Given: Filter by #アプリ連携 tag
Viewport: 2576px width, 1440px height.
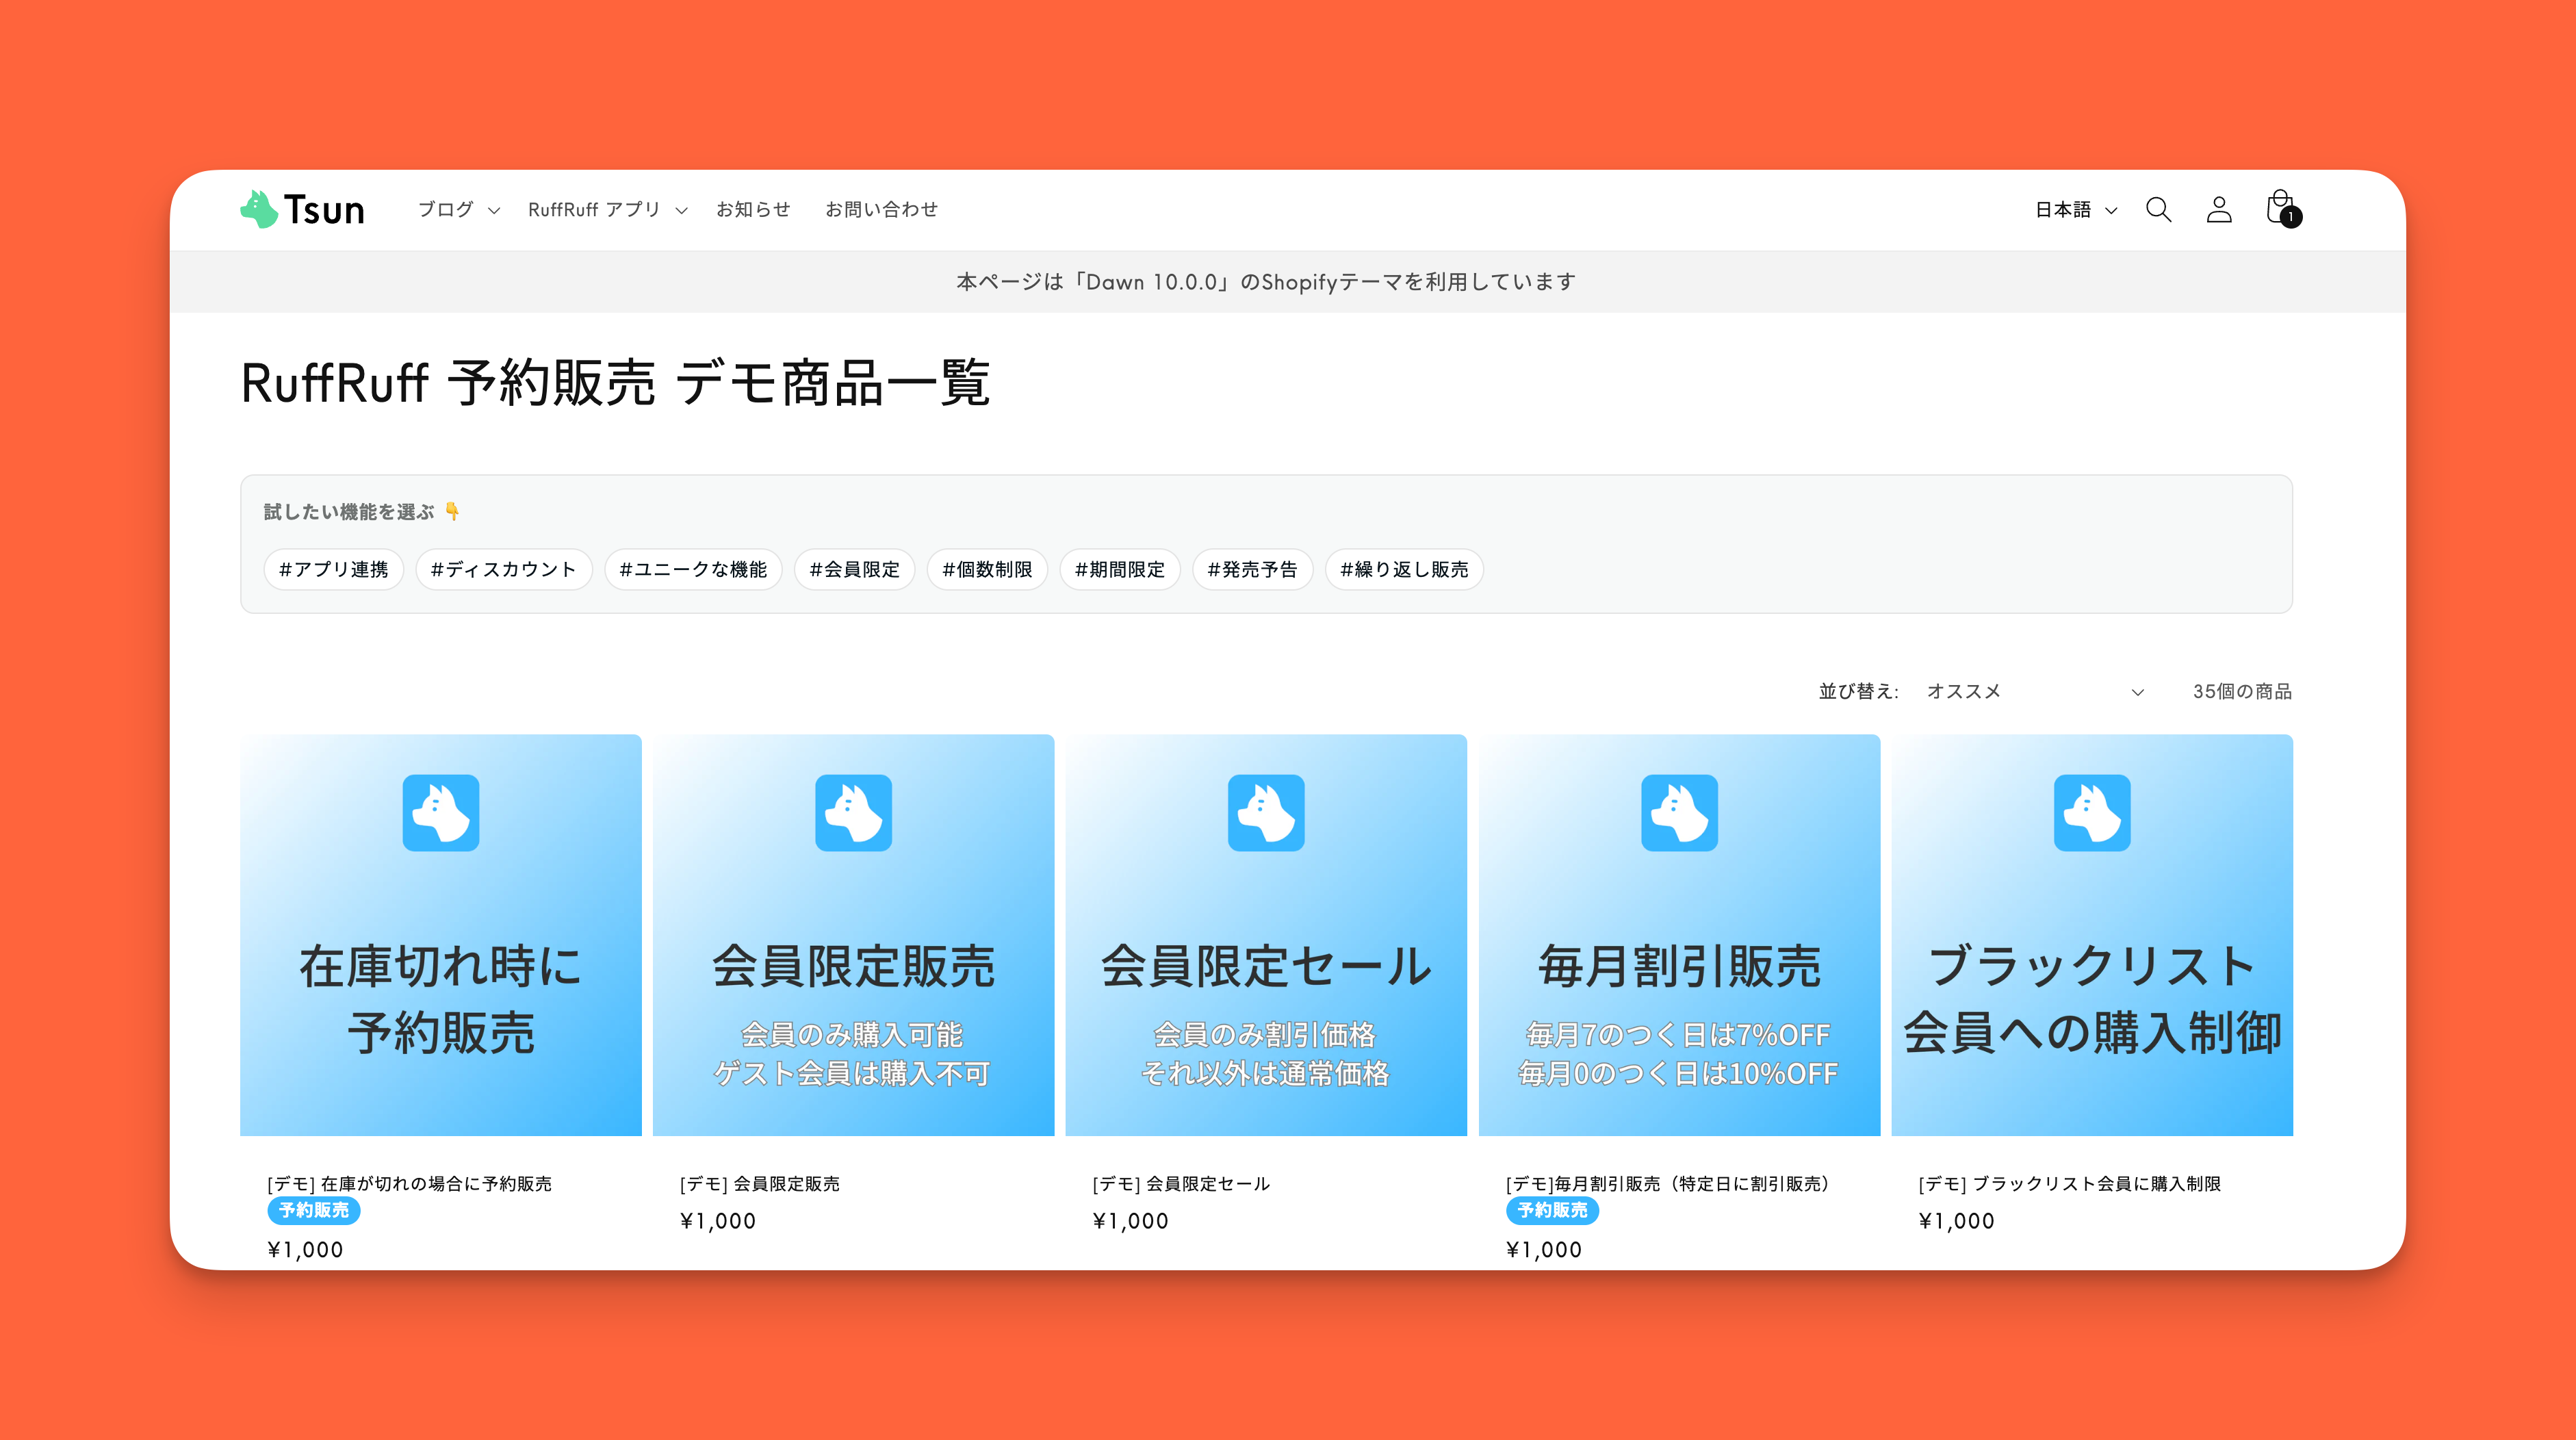Looking at the screenshot, I should pos(333,569).
